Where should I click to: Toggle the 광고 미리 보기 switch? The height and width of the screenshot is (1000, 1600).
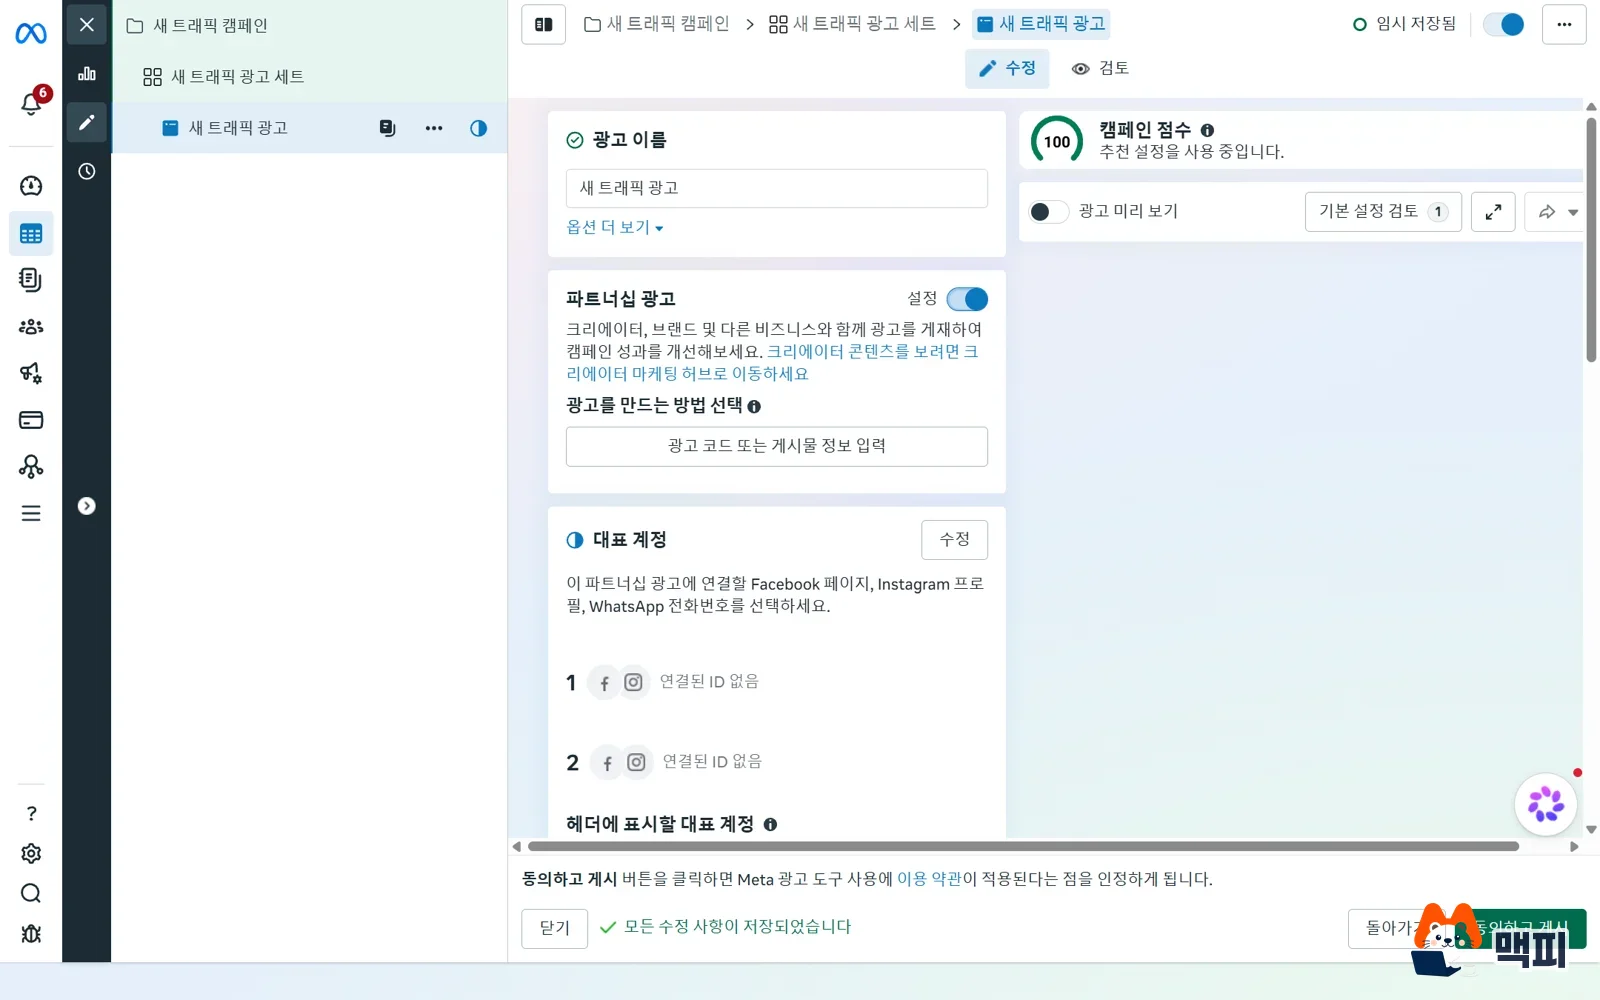point(1049,212)
